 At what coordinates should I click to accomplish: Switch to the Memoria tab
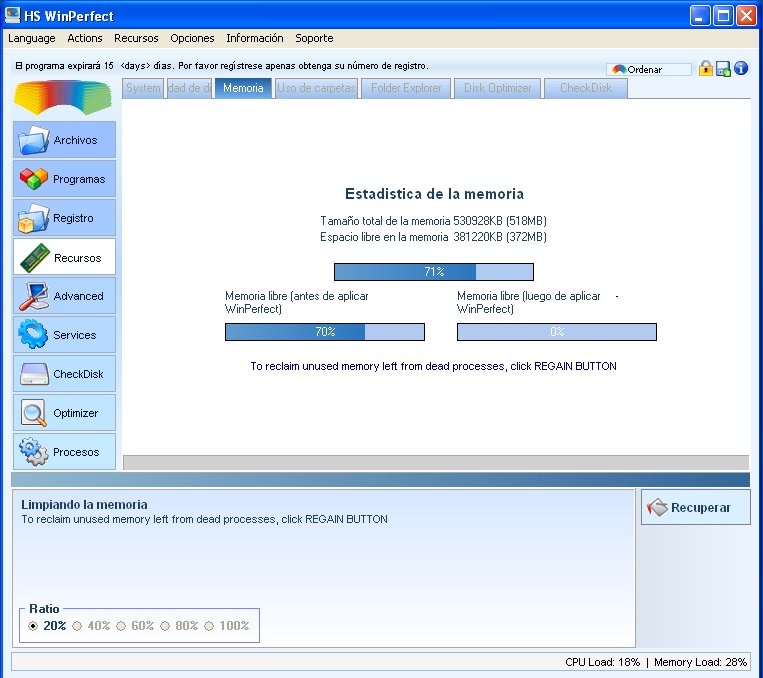tap(243, 88)
